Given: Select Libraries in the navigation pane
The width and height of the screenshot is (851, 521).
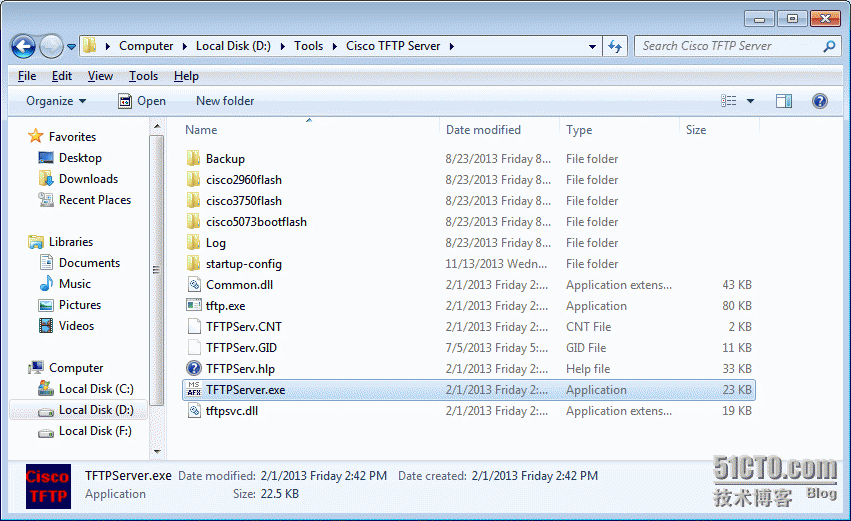Looking at the screenshot, I should [71, 242].
